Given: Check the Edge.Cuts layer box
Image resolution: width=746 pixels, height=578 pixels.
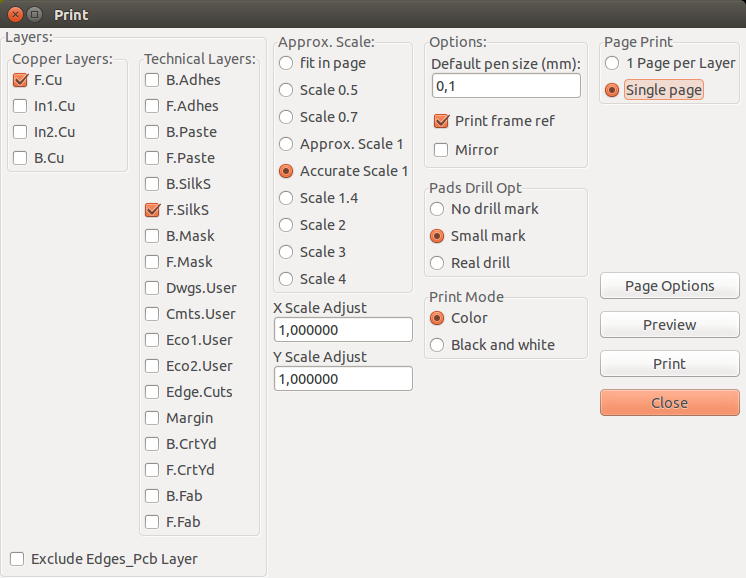Looking at the screenshot, I should [x=153, y=392].
